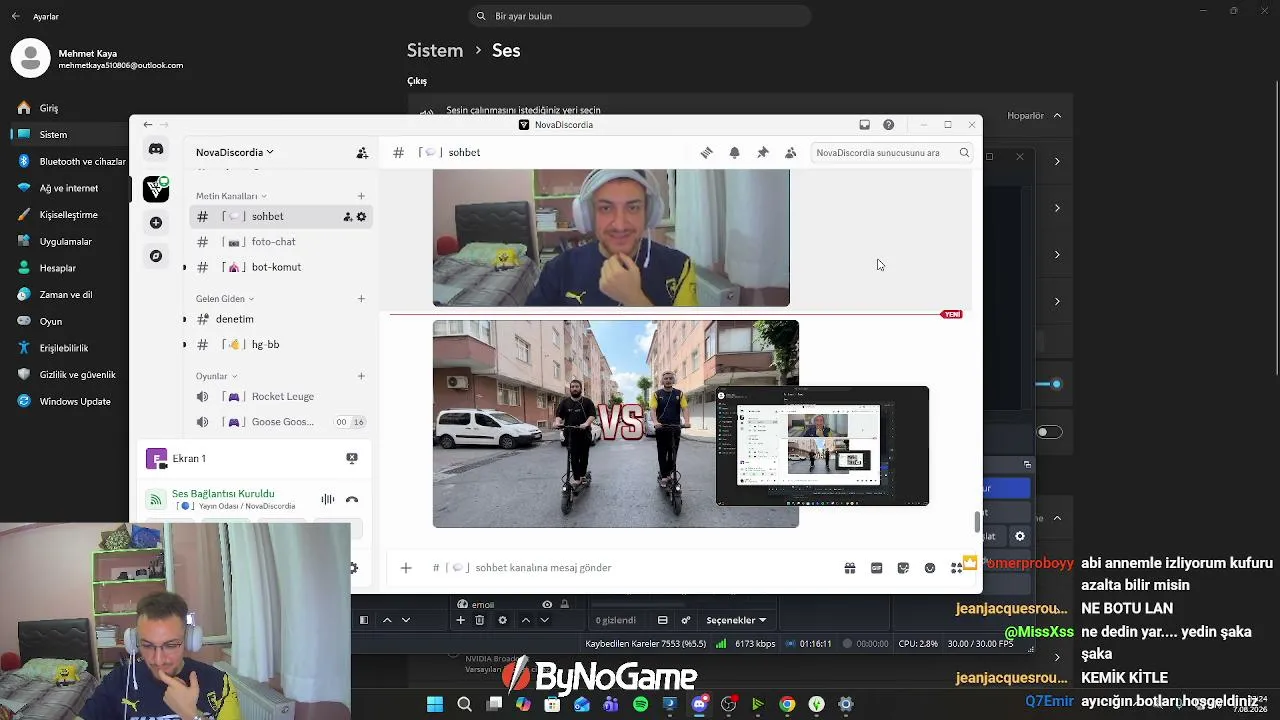The image size is (1280, 720).
Task: Move OBS source down arrow
Action: [x=545, y=620]
